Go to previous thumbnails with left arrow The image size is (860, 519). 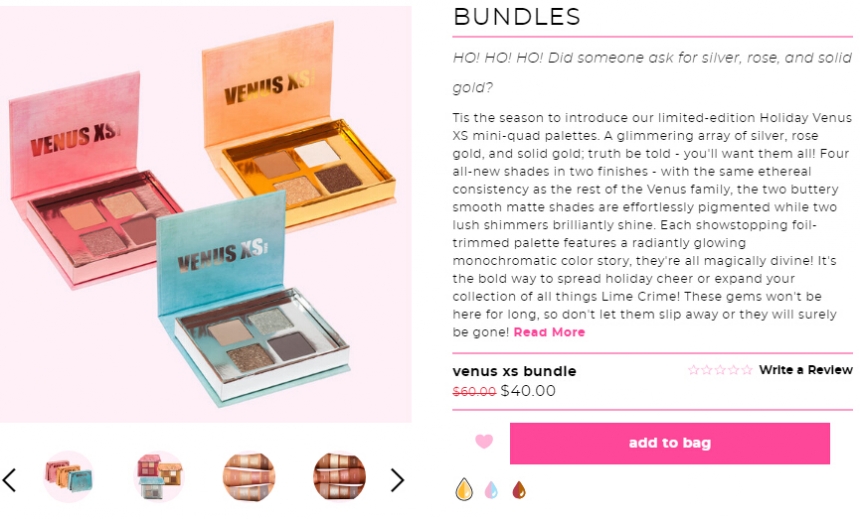coord(10,480)
